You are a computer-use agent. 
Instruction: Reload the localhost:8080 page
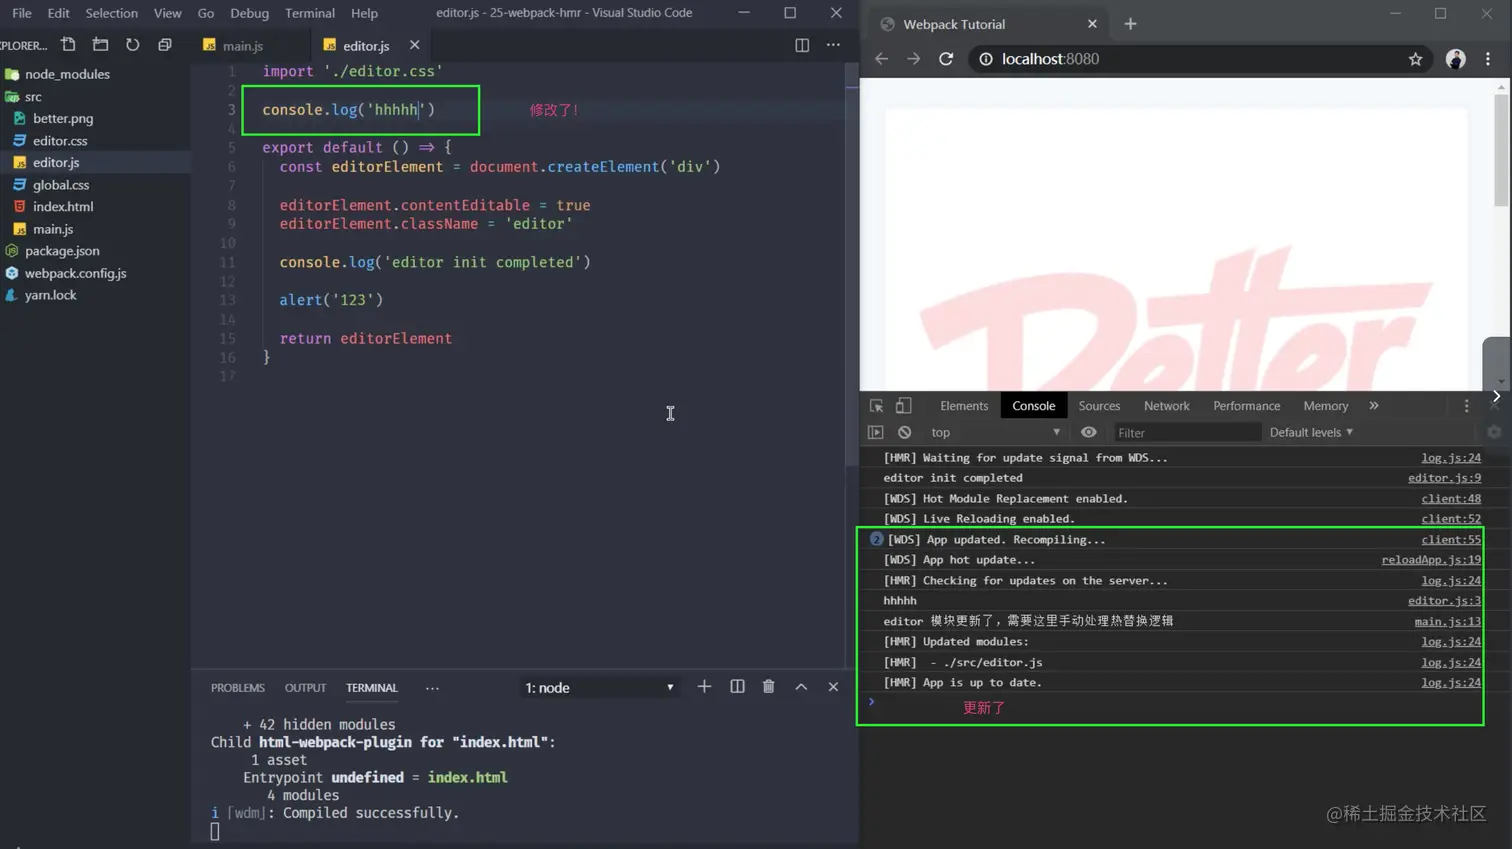[x=946, y=59]
